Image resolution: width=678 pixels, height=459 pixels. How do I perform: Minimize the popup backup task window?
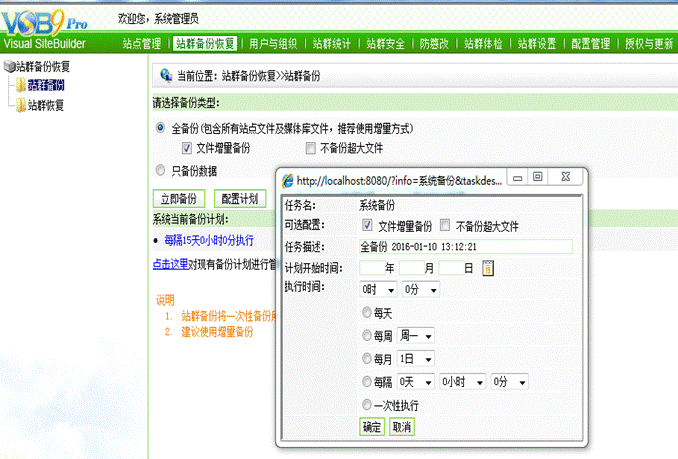point(518,178)
